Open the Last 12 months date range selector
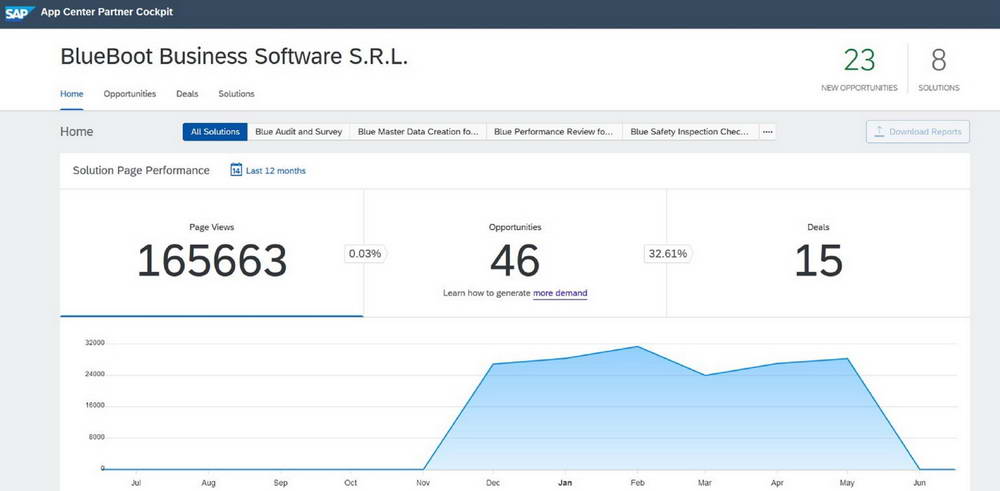This screenshot has width=1000, height=491. 275,171
